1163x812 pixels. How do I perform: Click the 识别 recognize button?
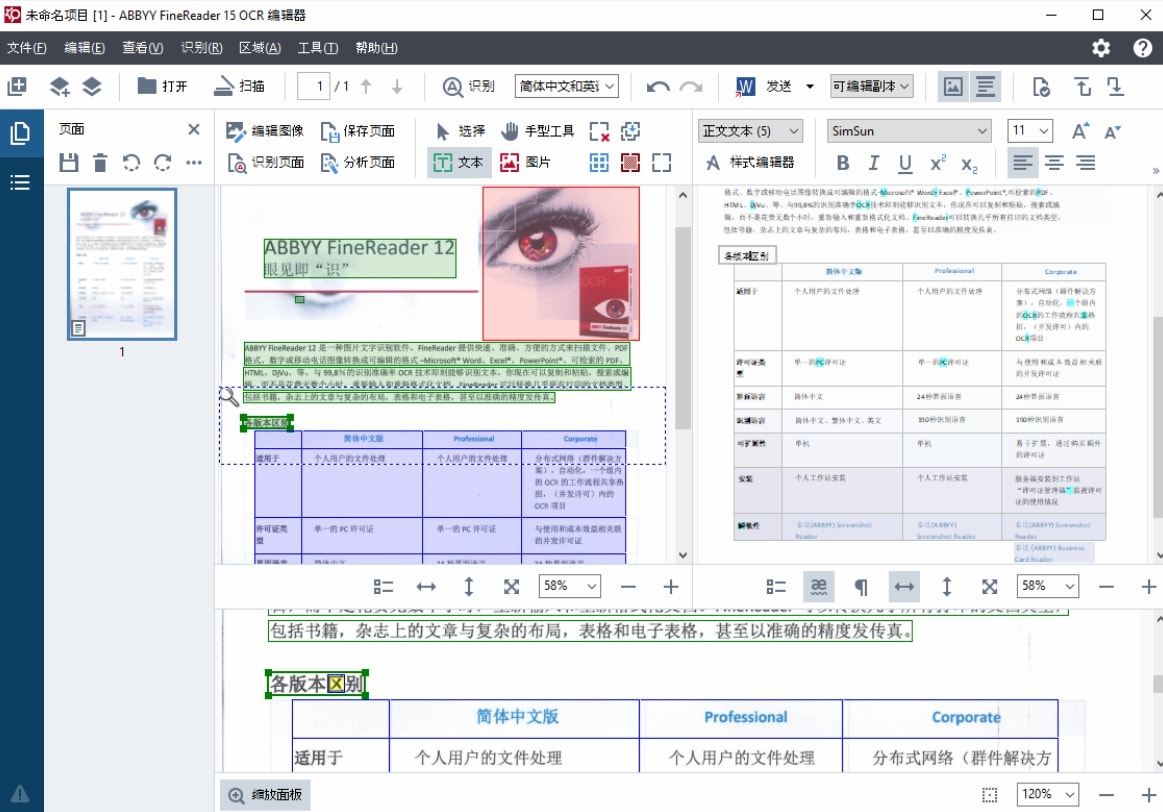[x=468, y=86]
